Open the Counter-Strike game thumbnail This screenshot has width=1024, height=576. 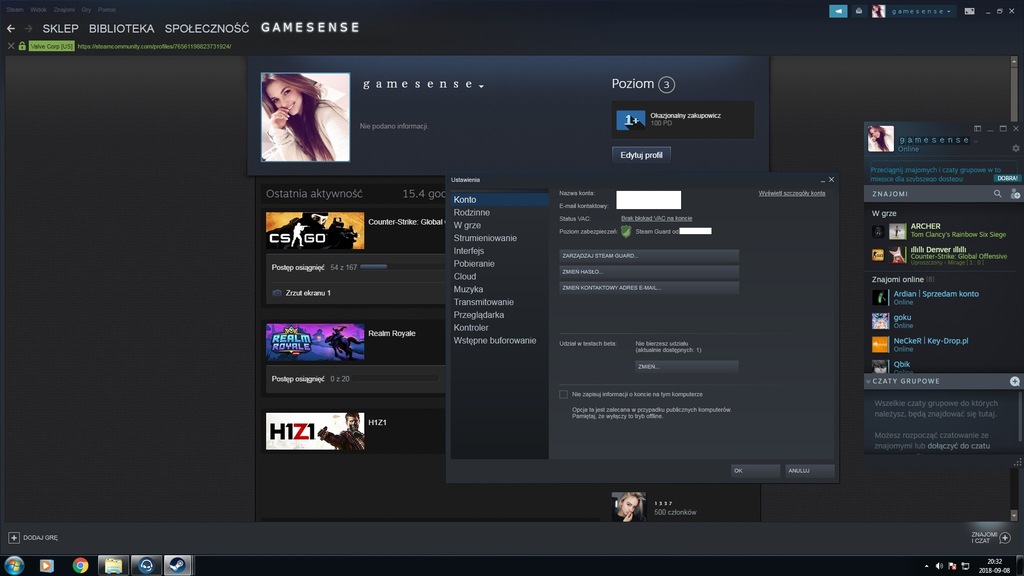pyautogui.click(x=315, y=231)
